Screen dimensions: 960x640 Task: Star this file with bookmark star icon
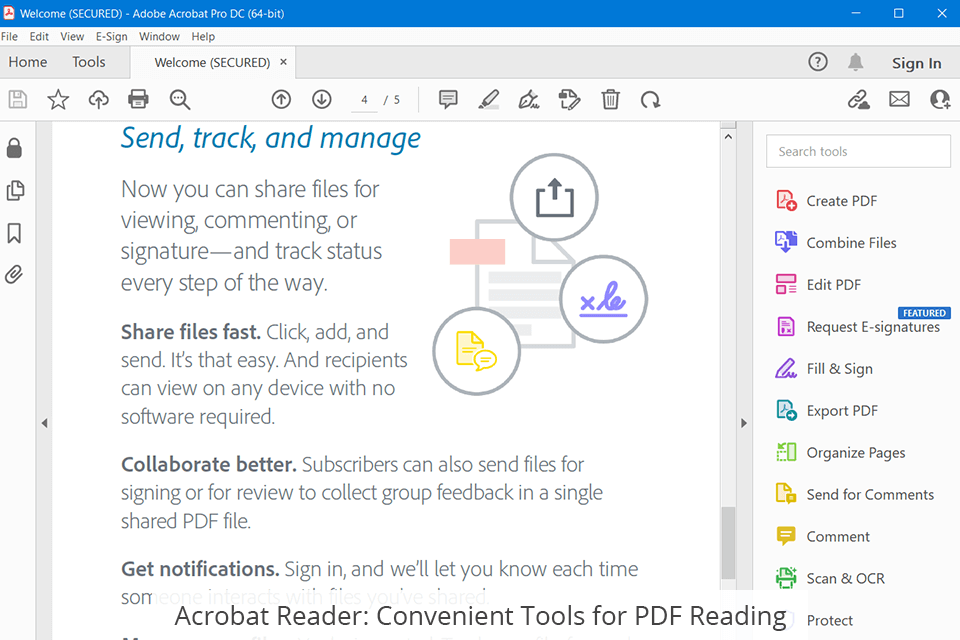point(58,99)
